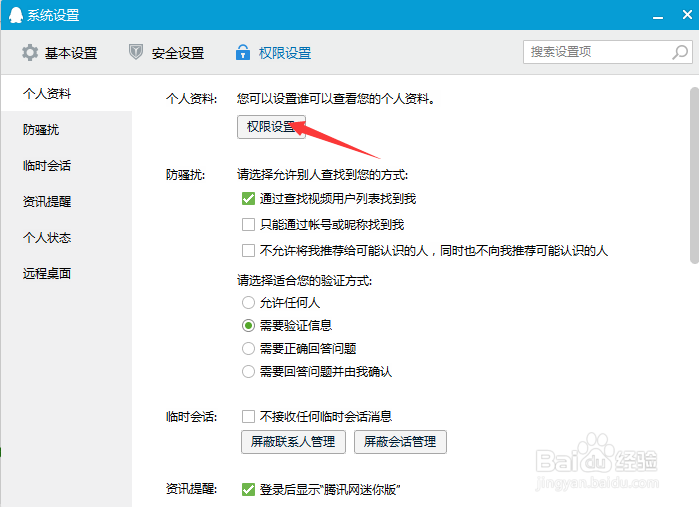Click the 系统设置 window title
699x507 pixels.
pyautogui.click(x=53, y=15)
